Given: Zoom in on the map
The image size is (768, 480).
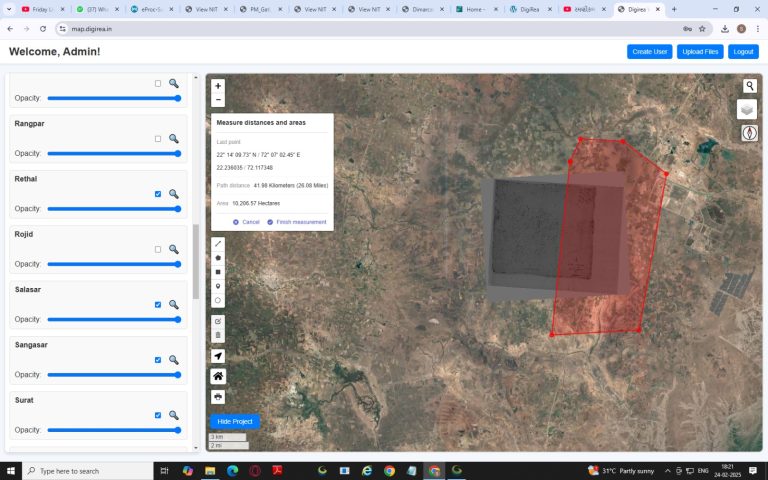Looking at the screenshot, I should 218,86.
